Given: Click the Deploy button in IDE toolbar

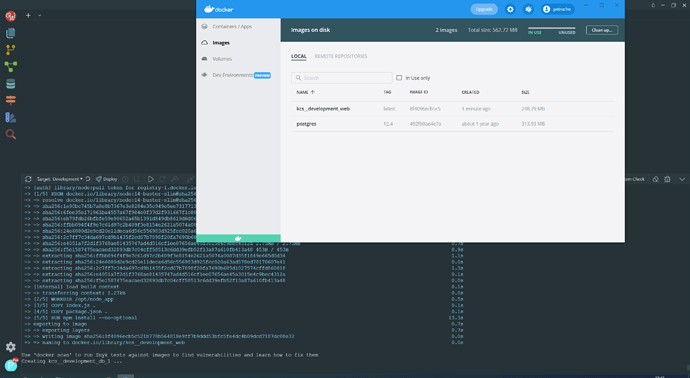Looking at the screenshot, I should coord(107,179).
